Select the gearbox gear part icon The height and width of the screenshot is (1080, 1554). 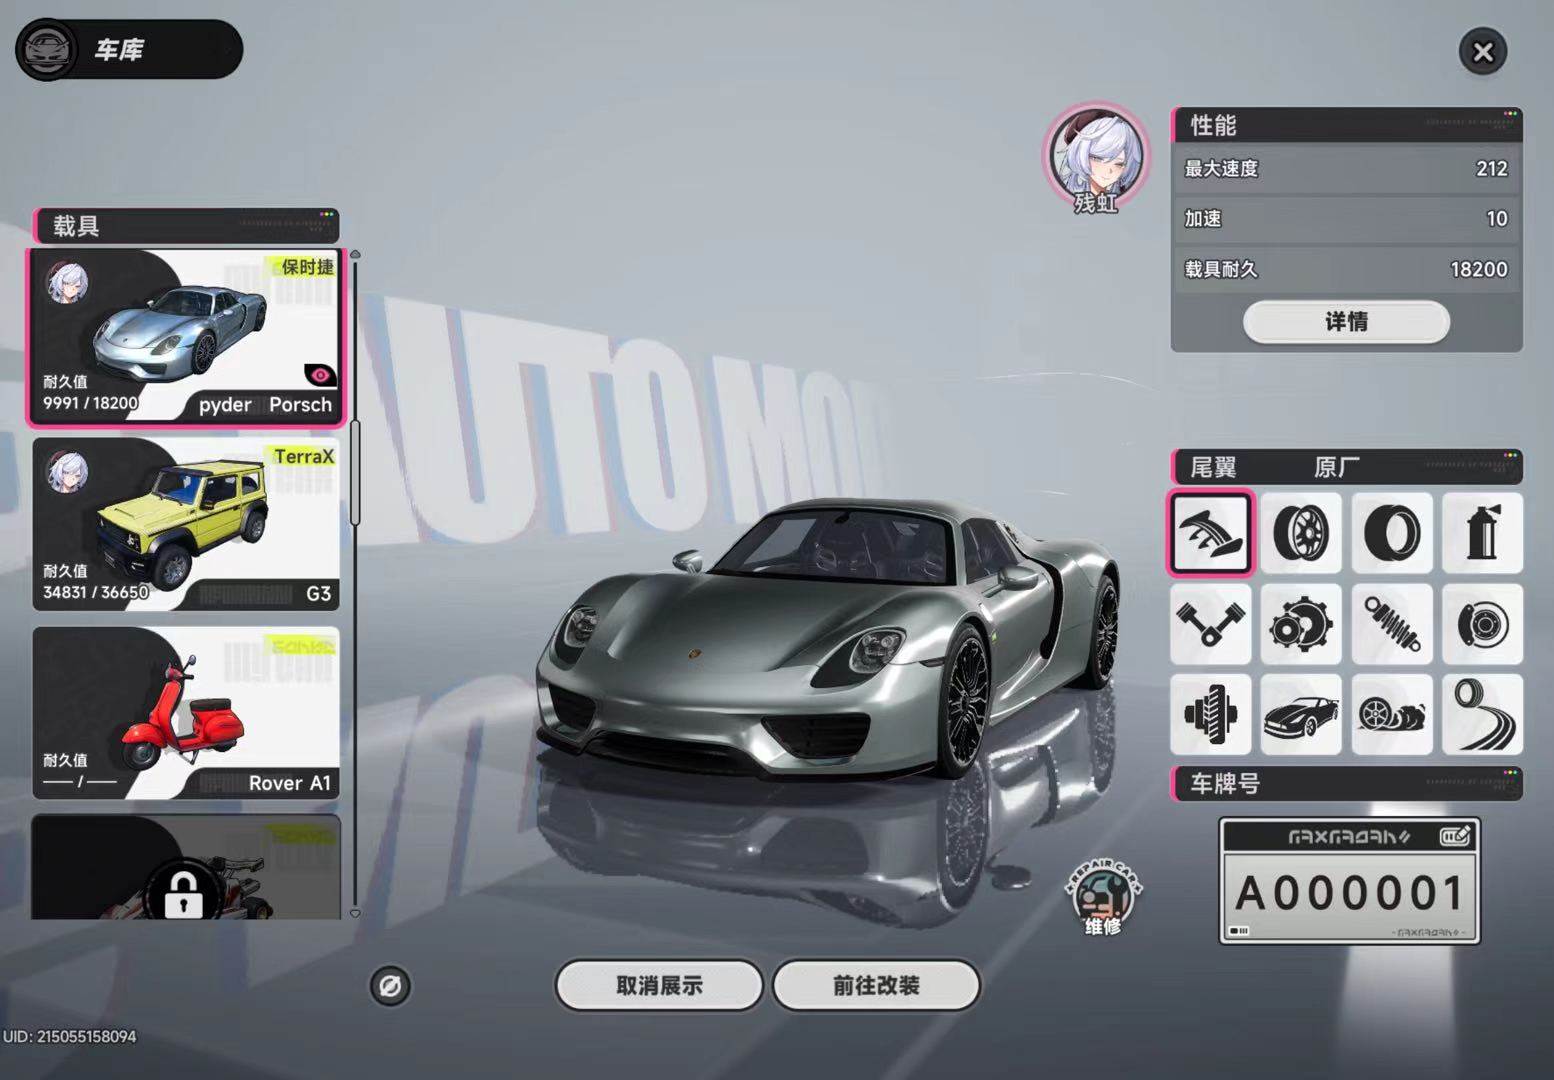tap(1301, 624)
